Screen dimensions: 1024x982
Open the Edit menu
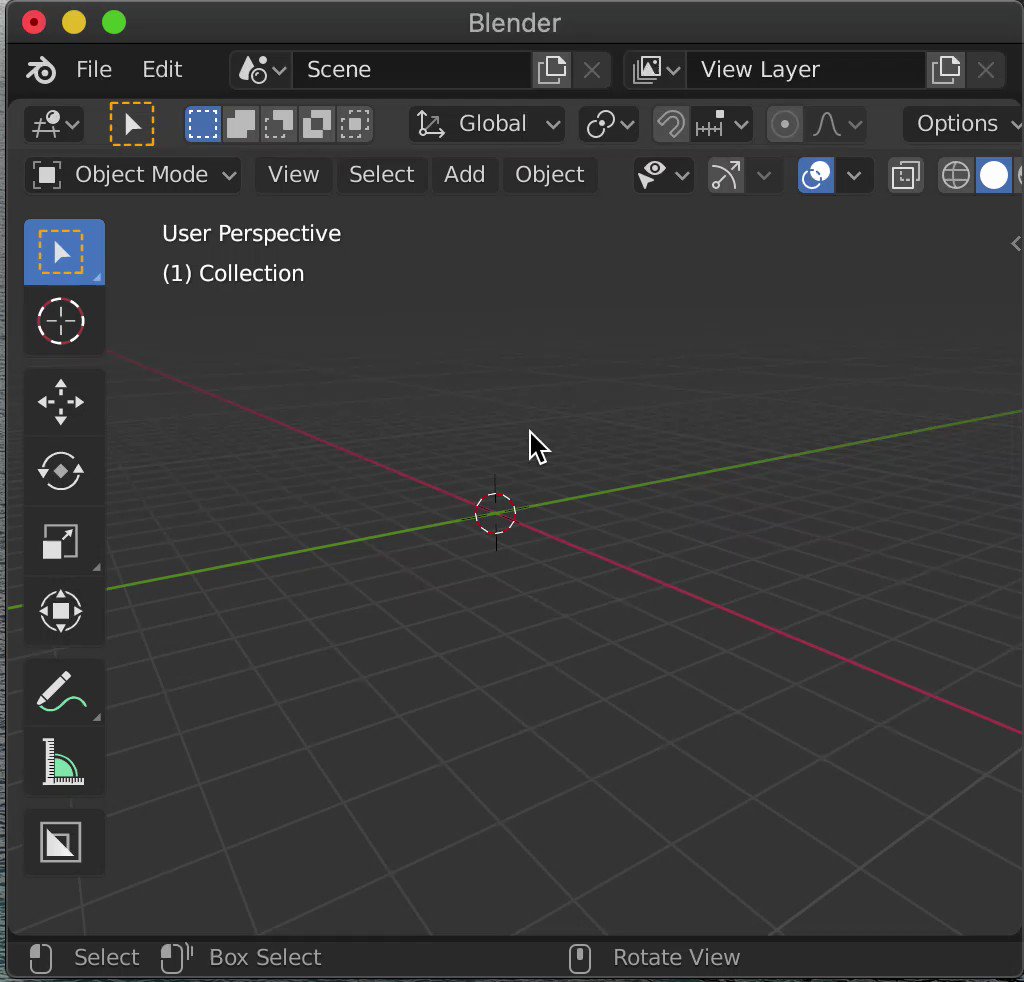pos(162,69)
